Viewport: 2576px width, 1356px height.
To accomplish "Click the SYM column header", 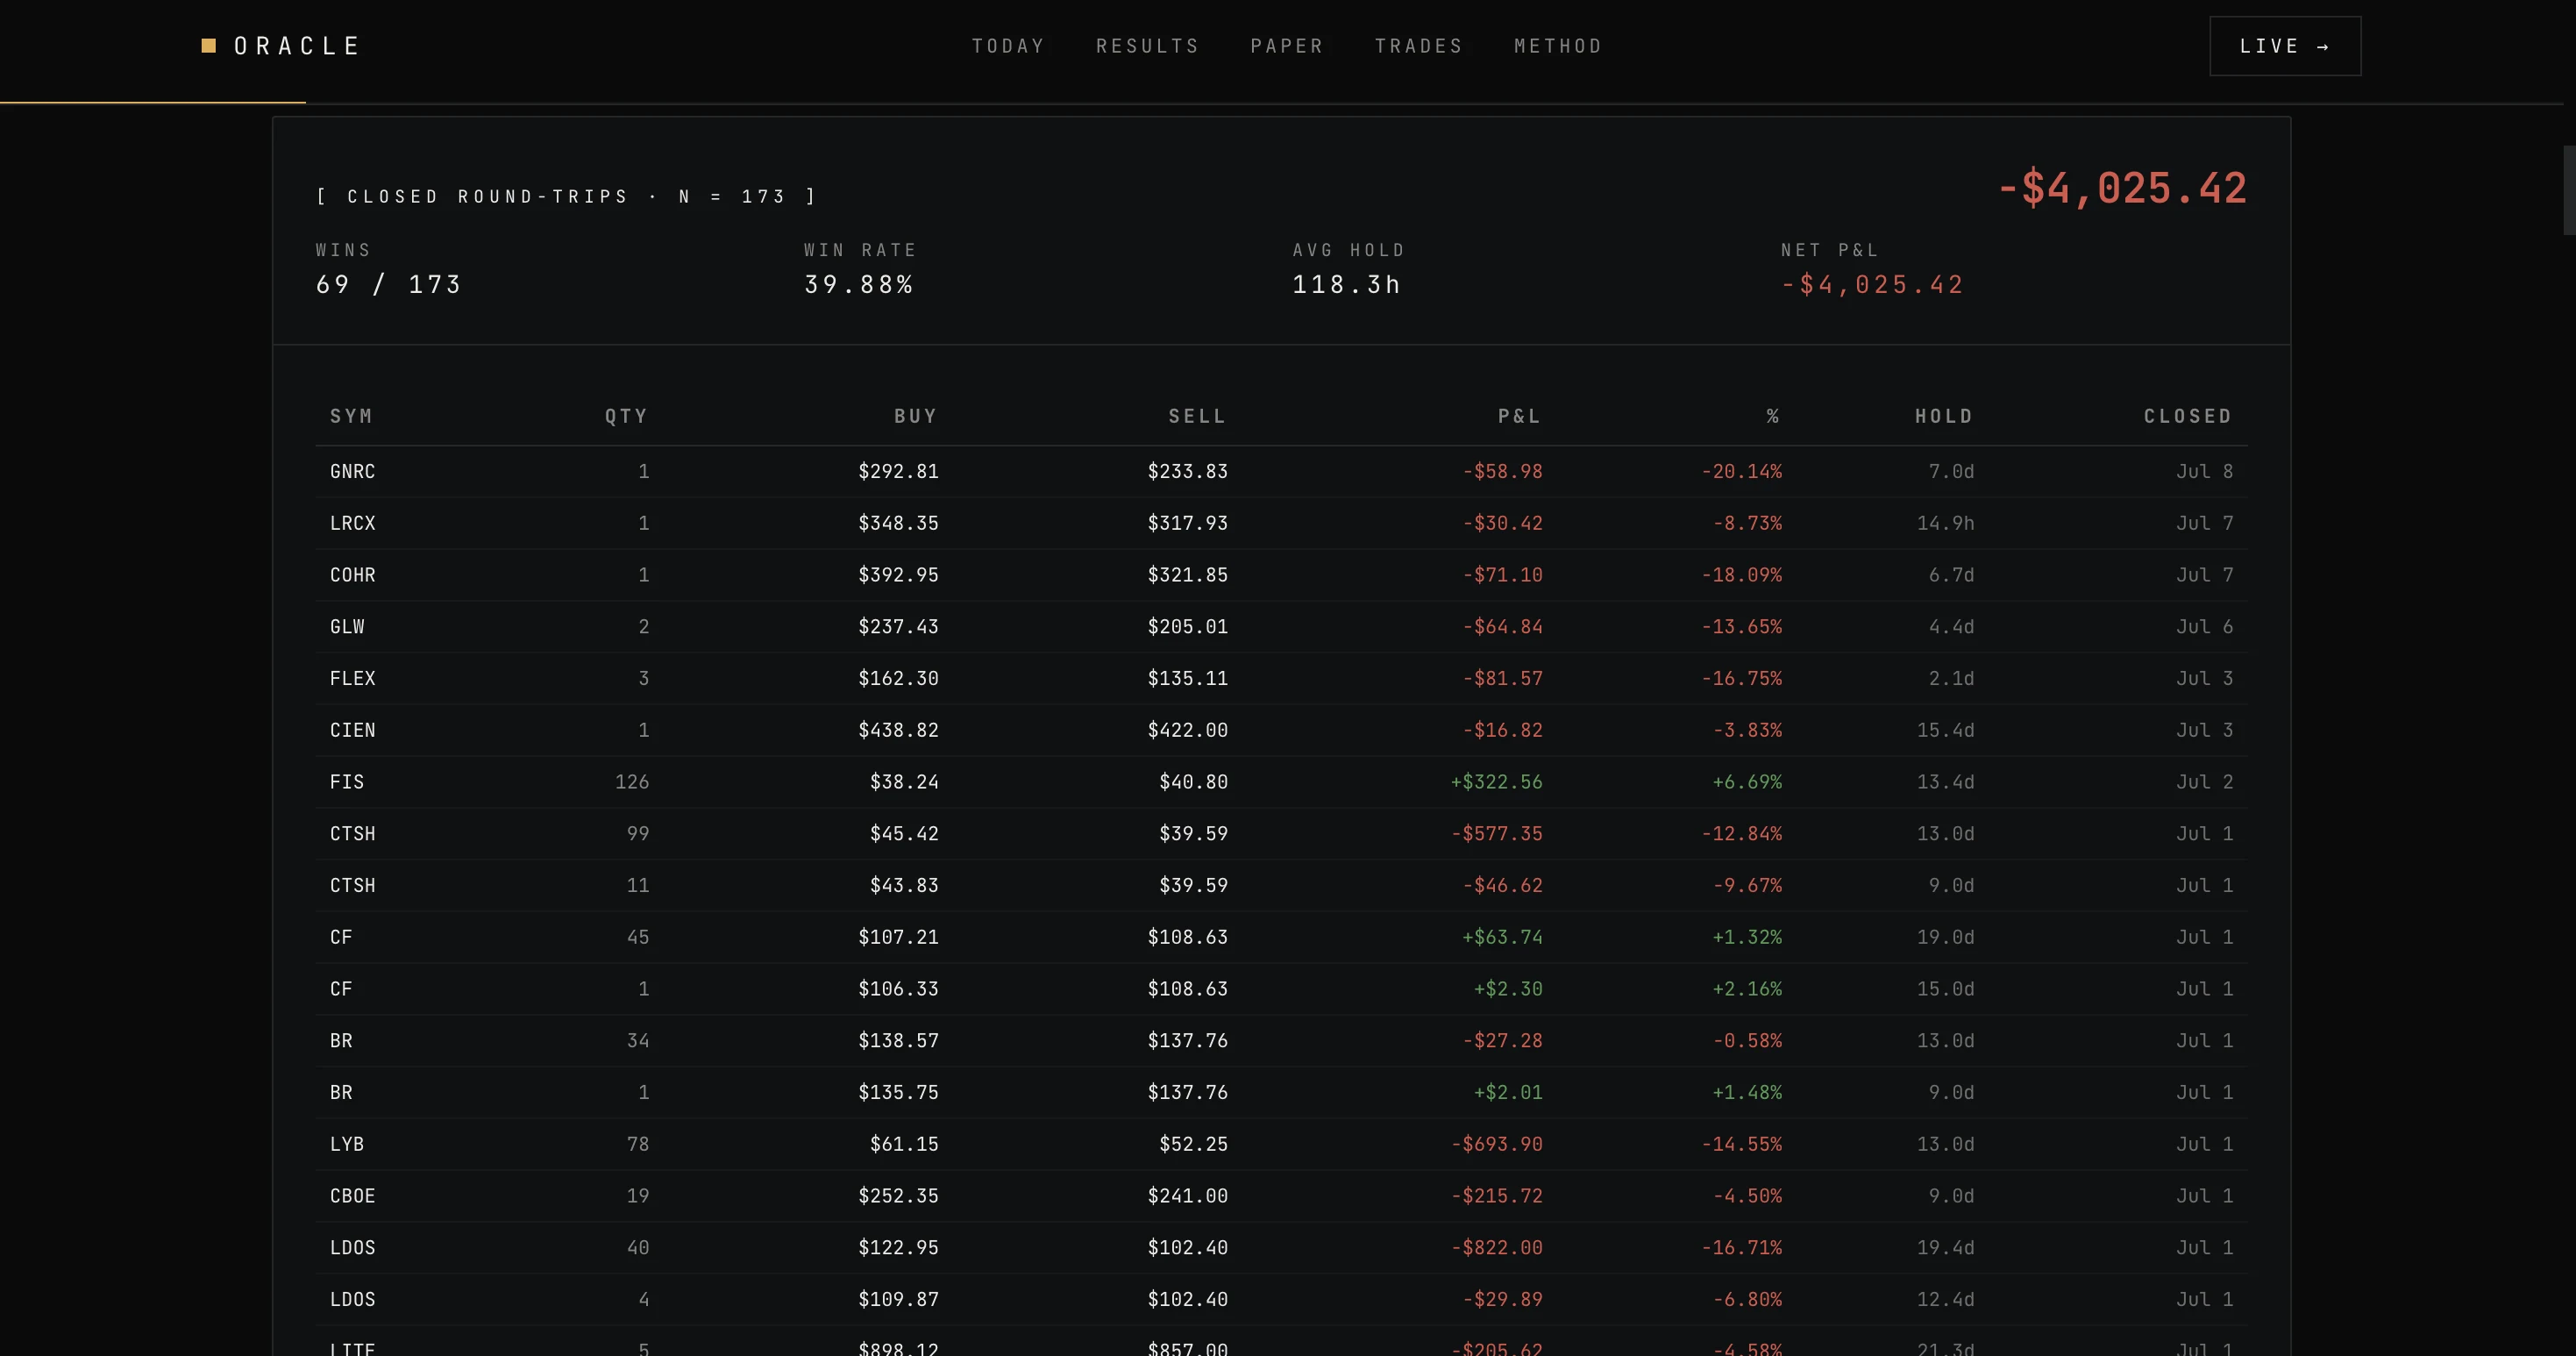I will [x=351, y=416].
